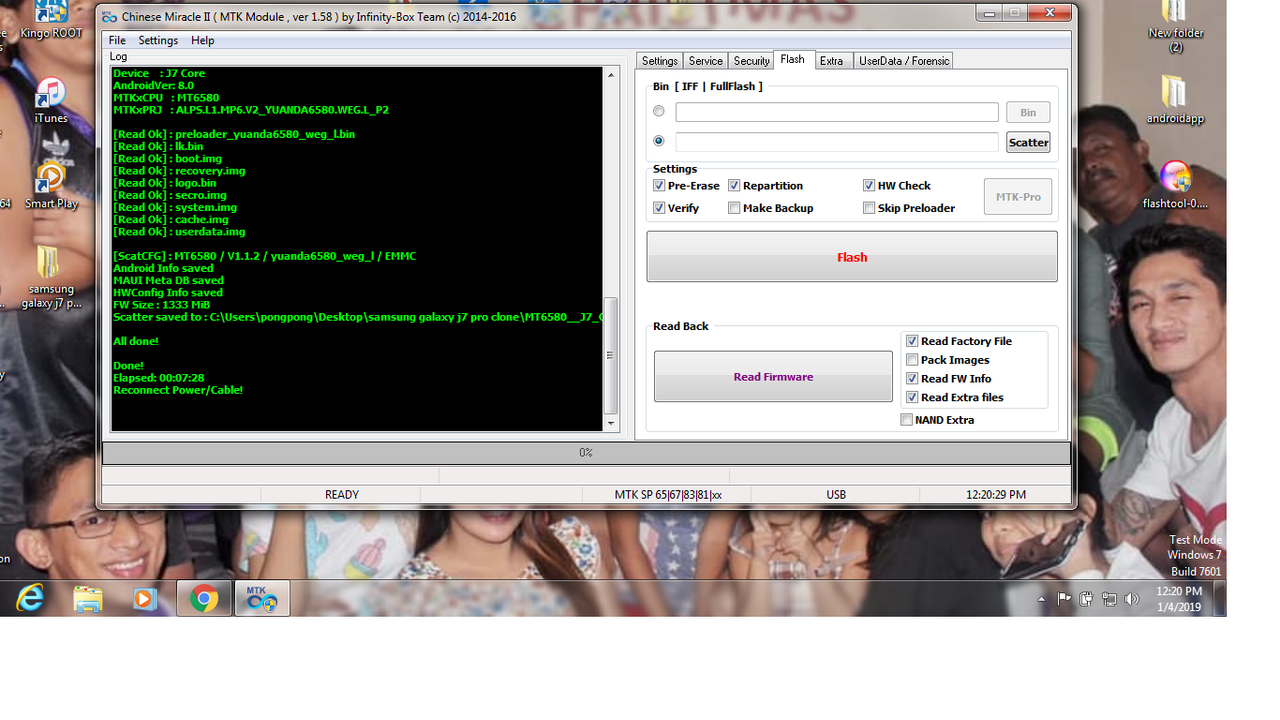The image size is (1280, 720).
Task: Launch Internet Explorer from the taskbar
Action: click(x=31, y=598)
